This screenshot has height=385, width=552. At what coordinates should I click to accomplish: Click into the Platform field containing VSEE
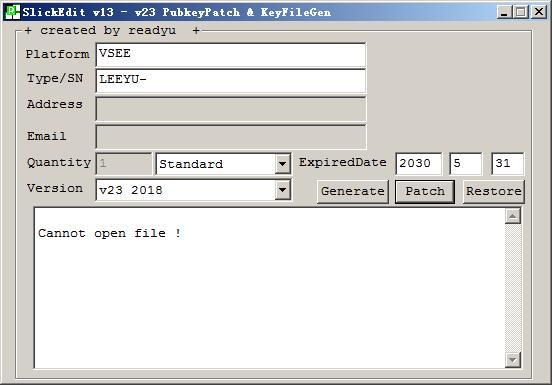[231, 55]
